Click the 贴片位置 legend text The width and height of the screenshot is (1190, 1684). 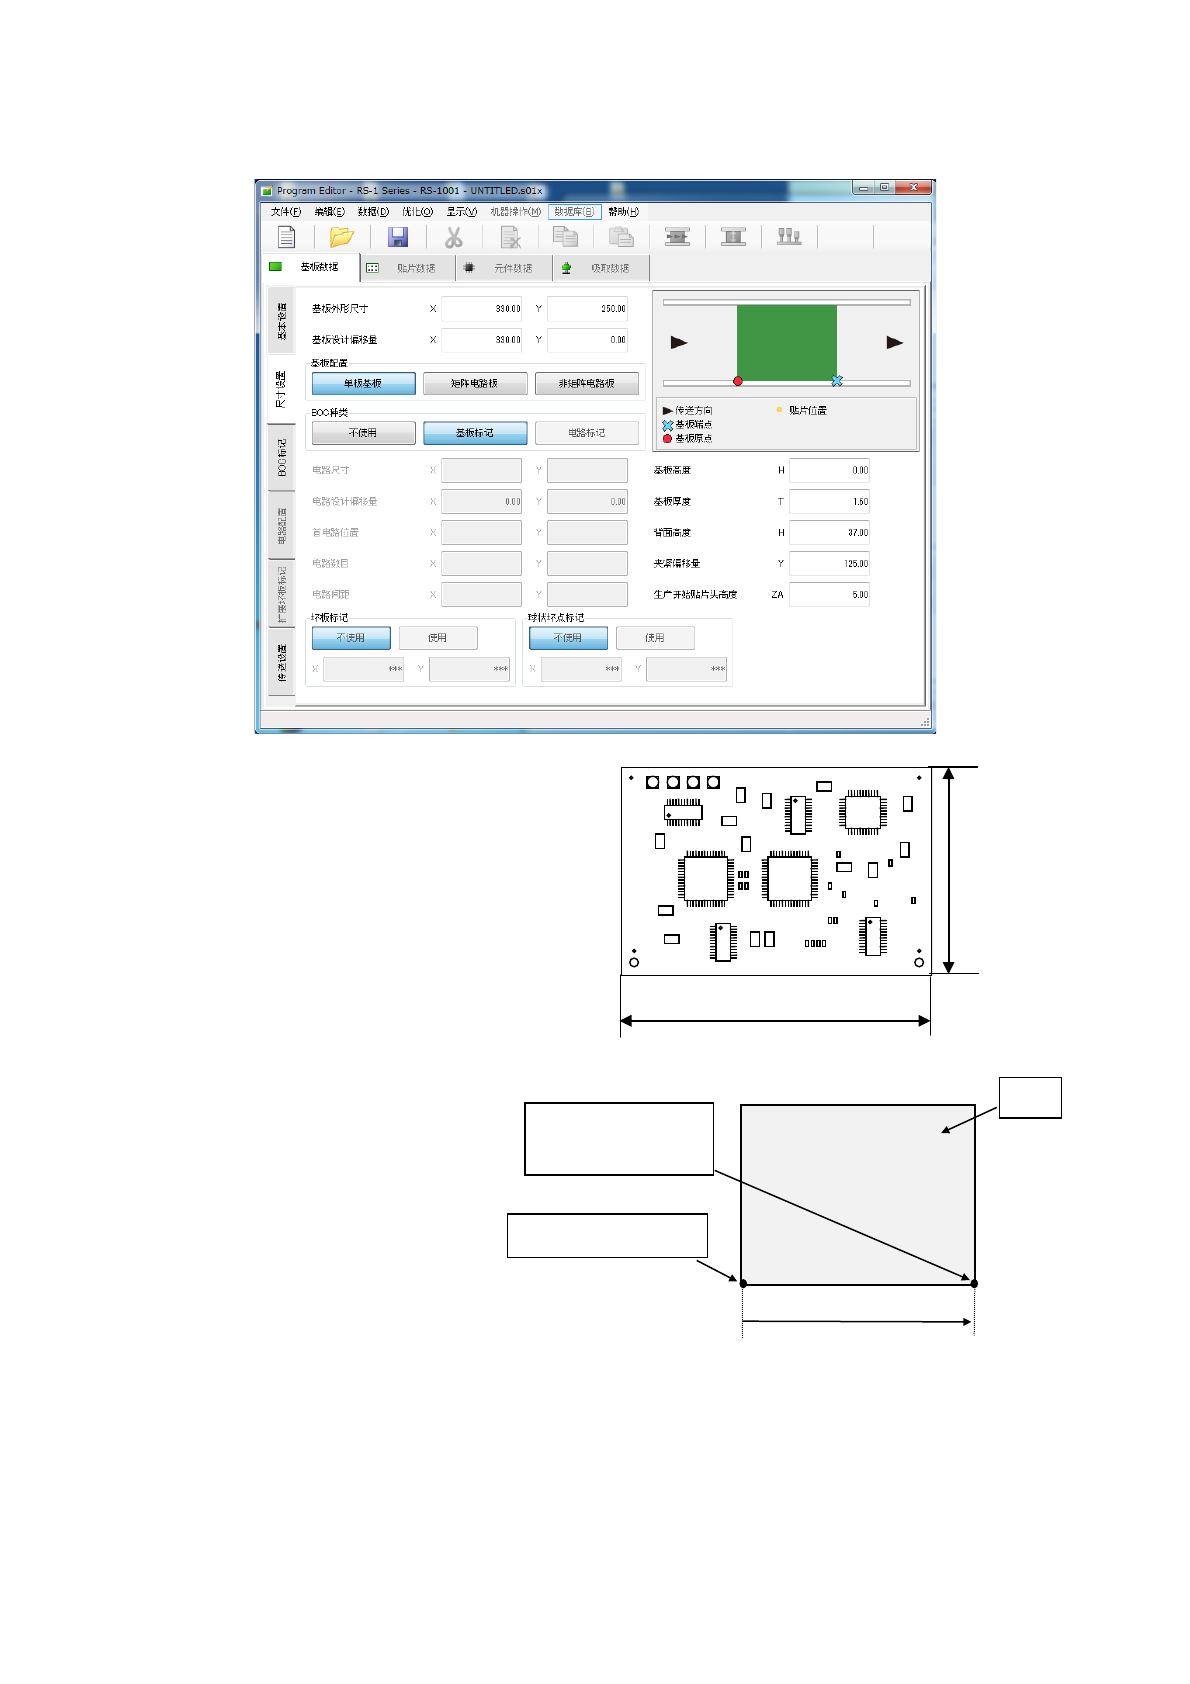[808, 411]
